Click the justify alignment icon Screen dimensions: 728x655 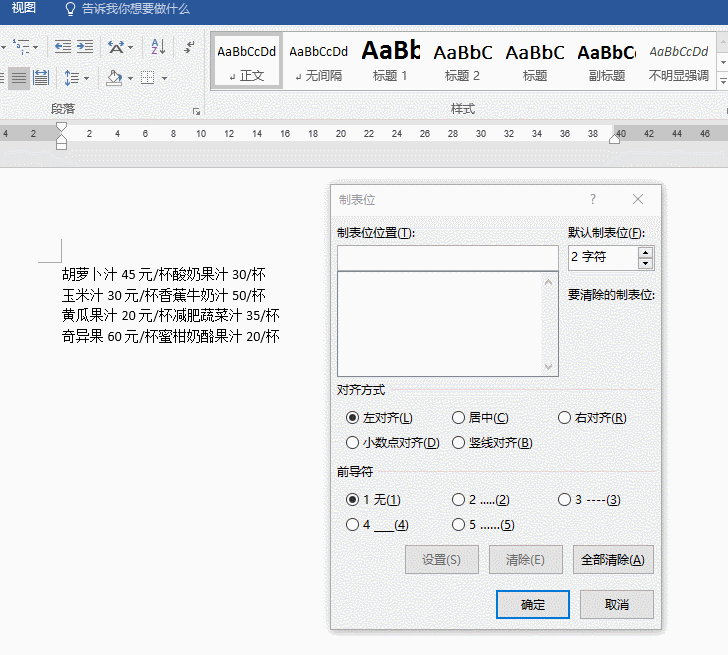[x=18, y=78]
